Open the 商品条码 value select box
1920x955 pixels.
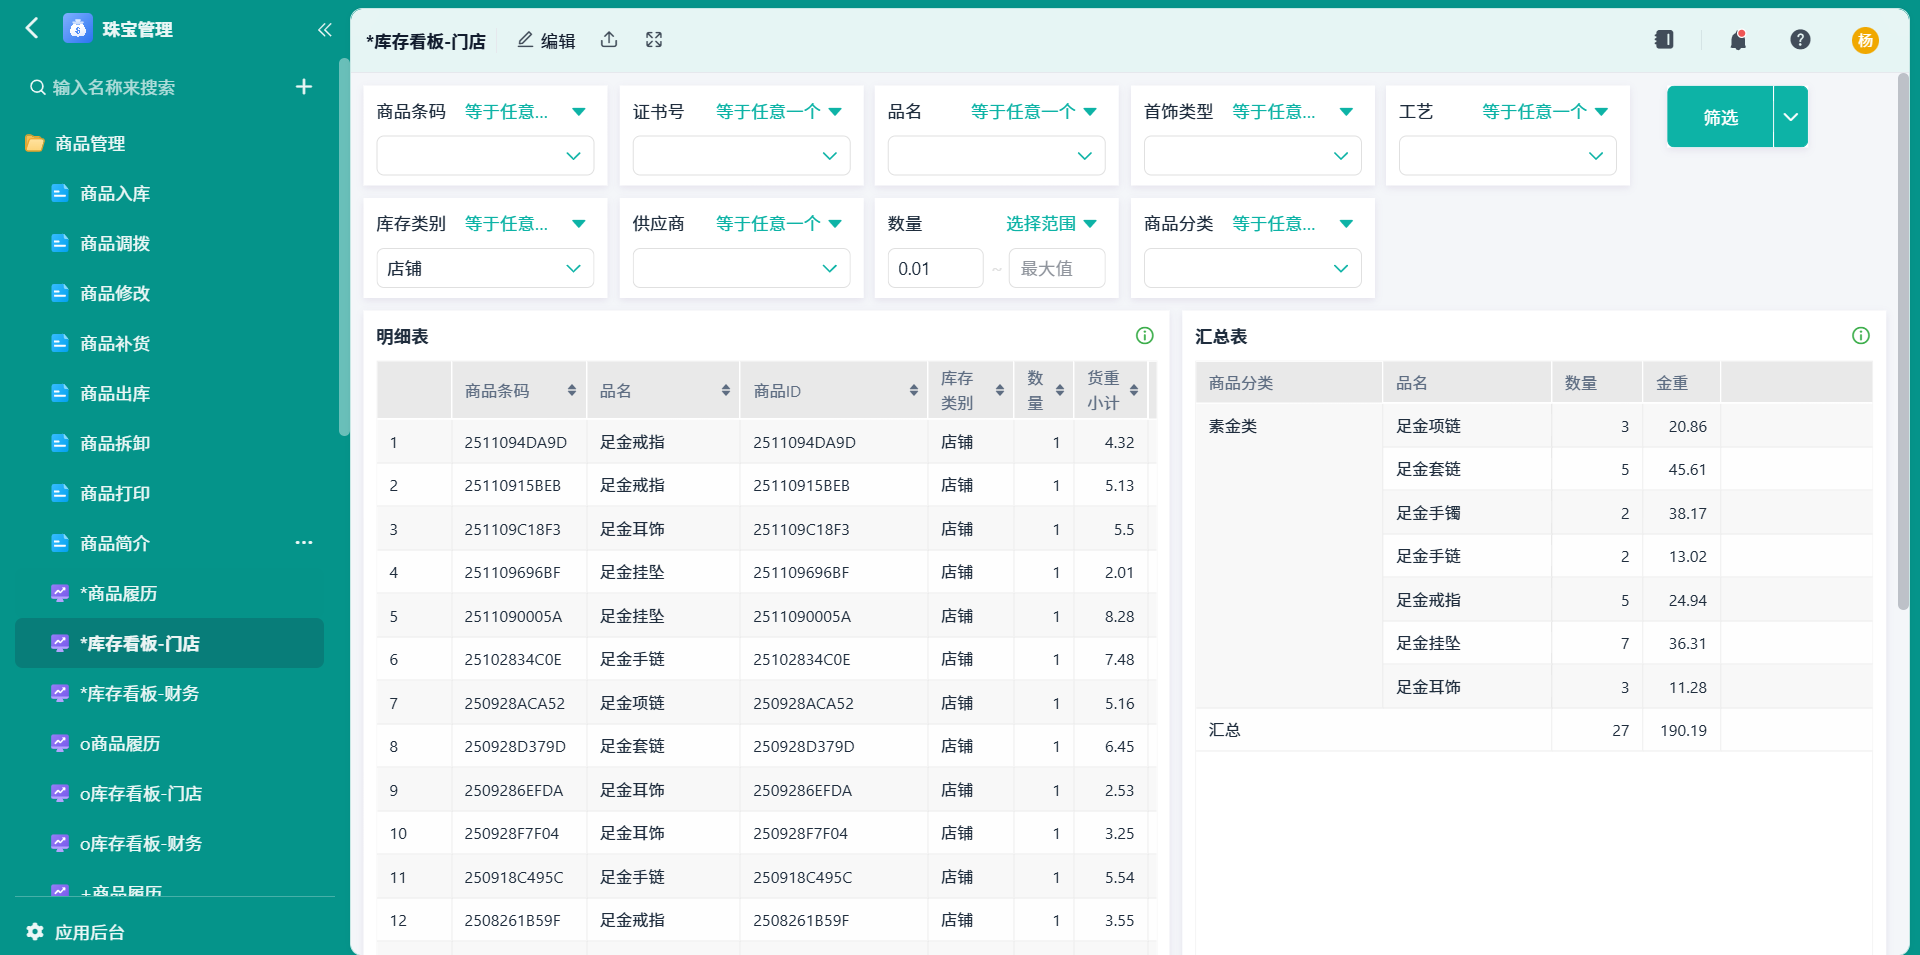[485, 156]
